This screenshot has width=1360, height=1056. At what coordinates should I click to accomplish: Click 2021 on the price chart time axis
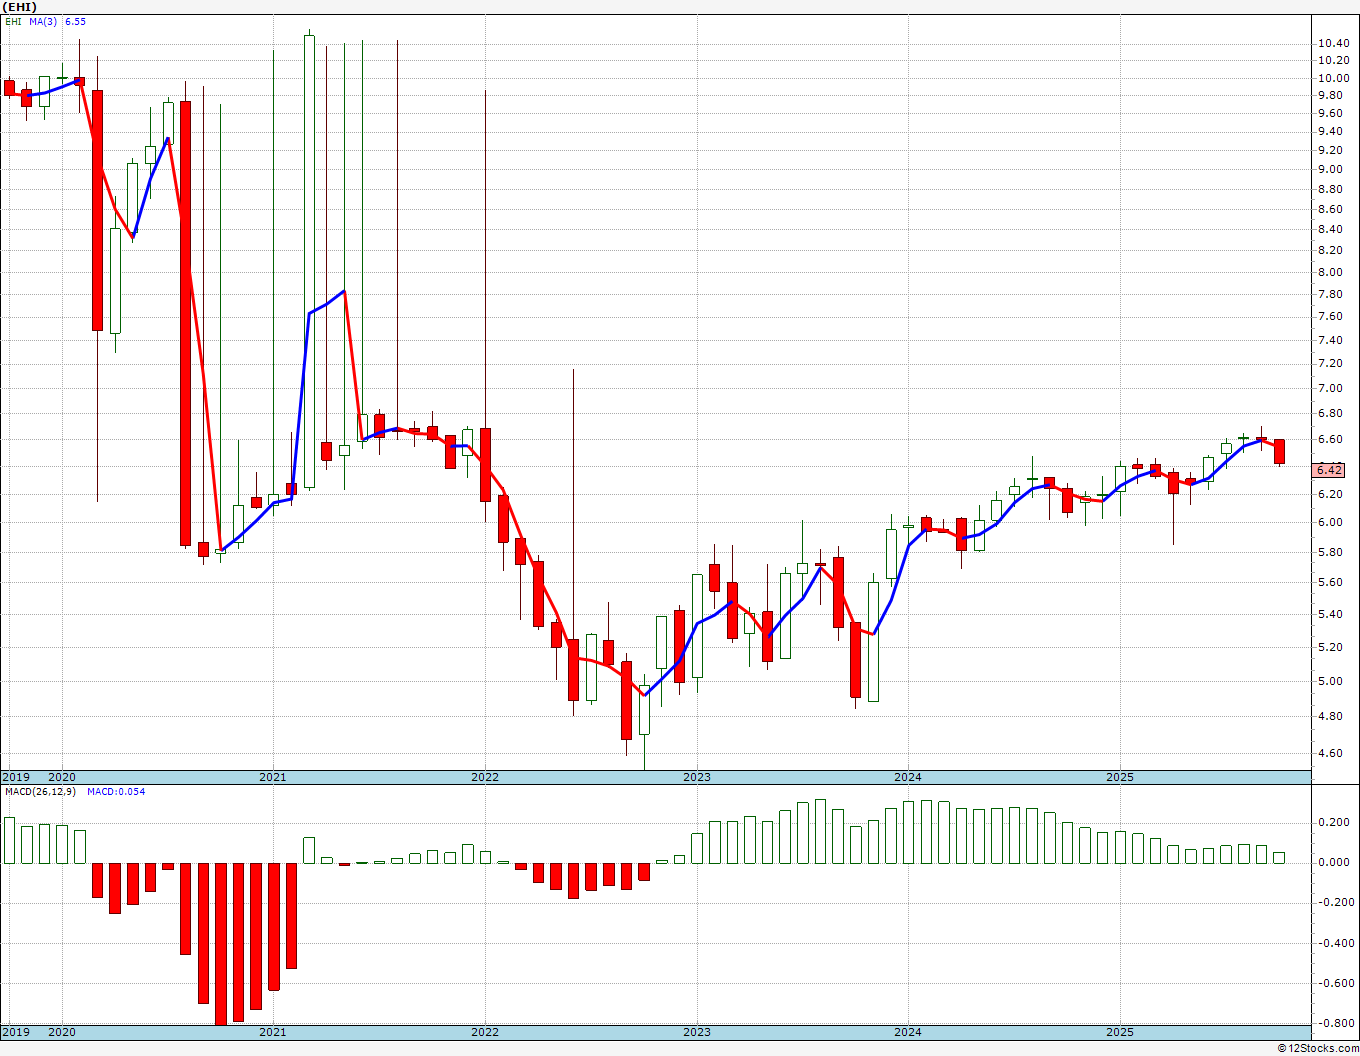coord(273,777)
